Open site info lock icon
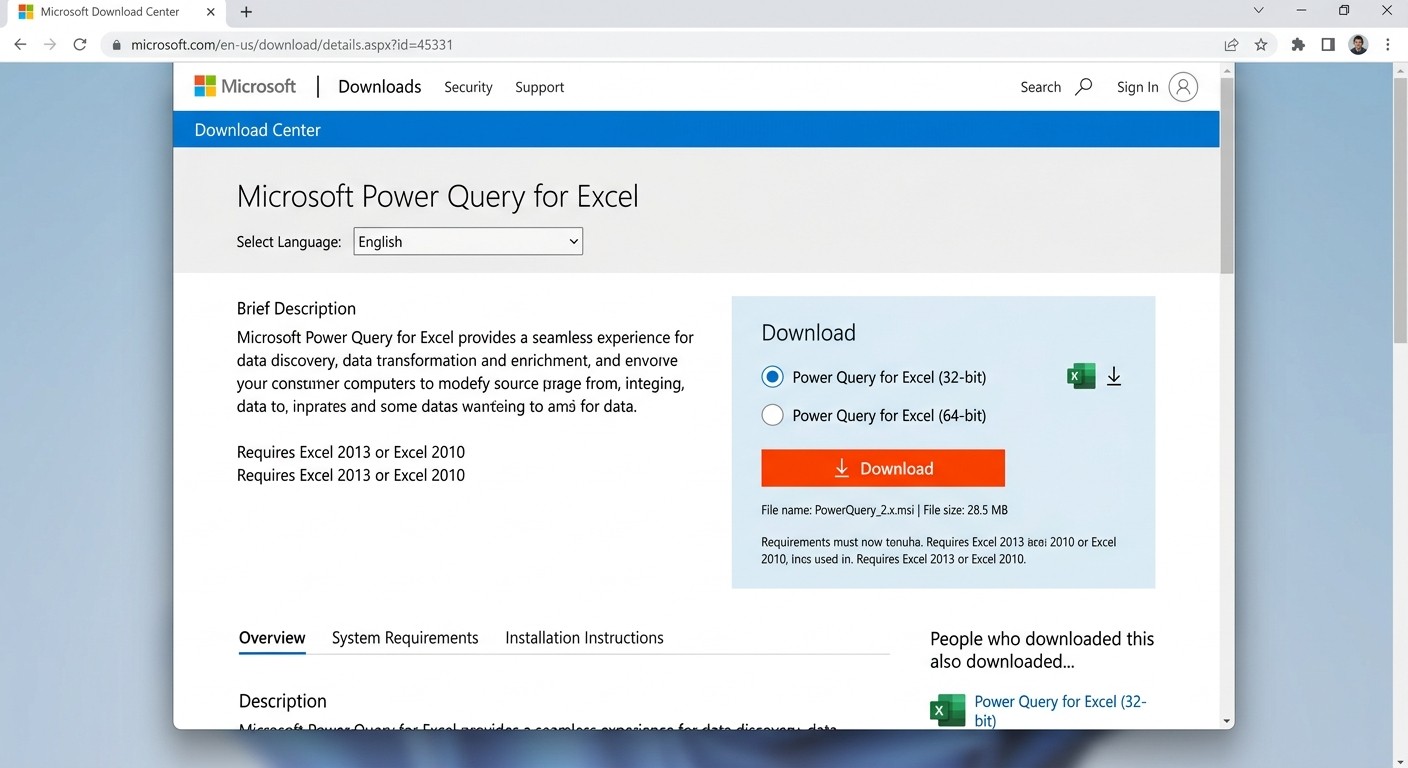Screen dimensions: 1408x768 tap(117, 45)
